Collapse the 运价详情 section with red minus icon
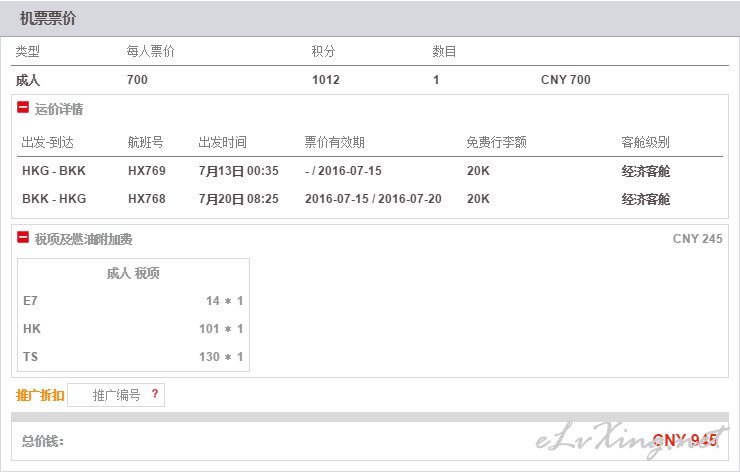 23,108
